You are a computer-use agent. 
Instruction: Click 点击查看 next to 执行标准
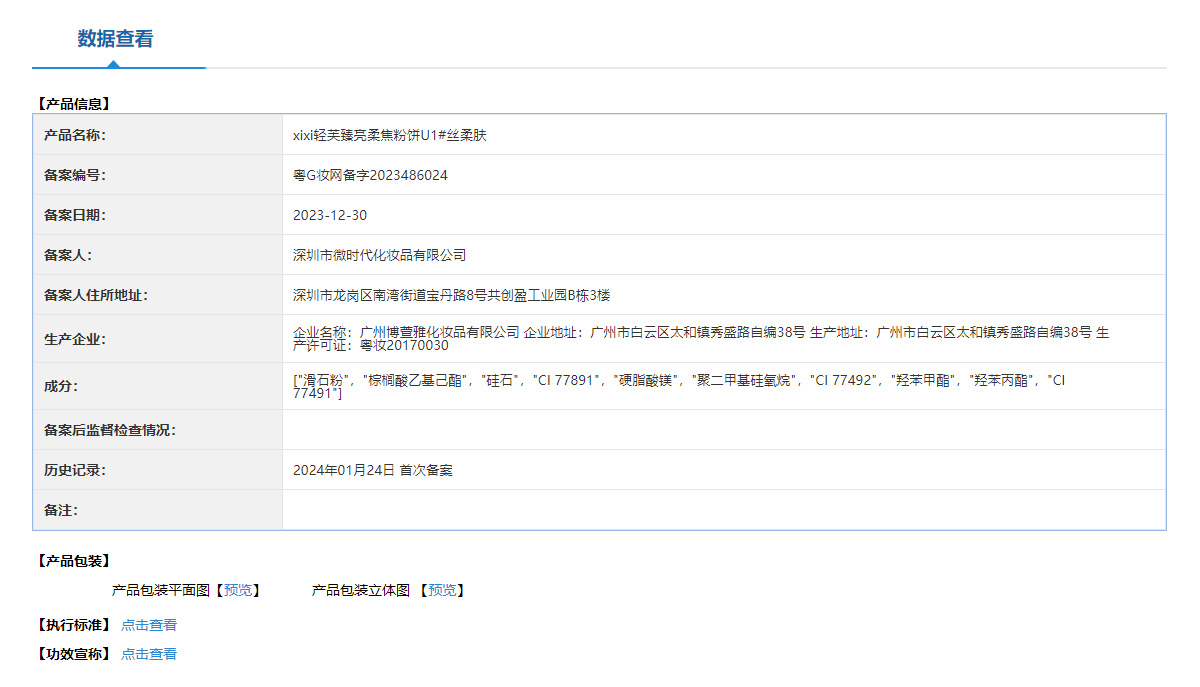[x=149, y=625]
